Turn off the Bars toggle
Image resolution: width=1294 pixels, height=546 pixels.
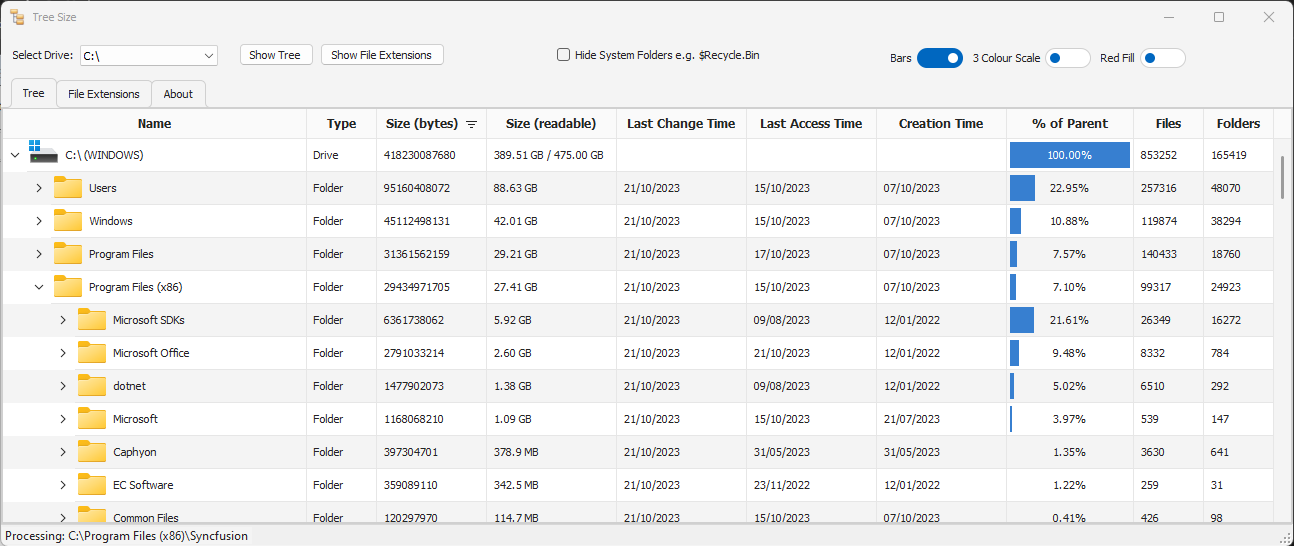point(939,58)
